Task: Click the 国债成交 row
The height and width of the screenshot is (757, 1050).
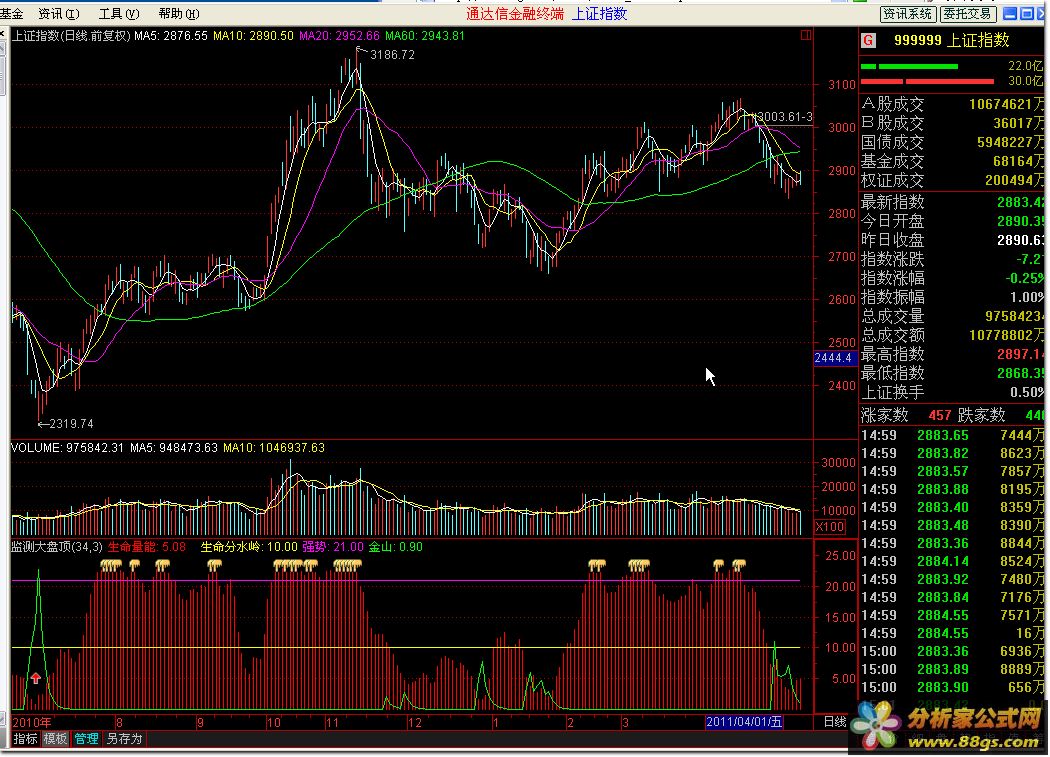Action: [x=952, y=142]
